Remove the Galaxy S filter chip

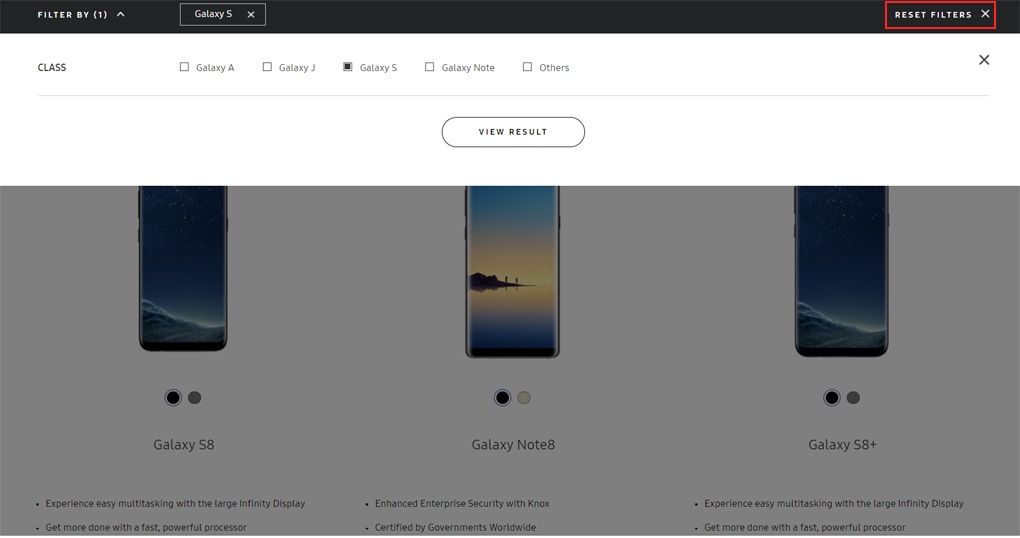tap(250, 14)
